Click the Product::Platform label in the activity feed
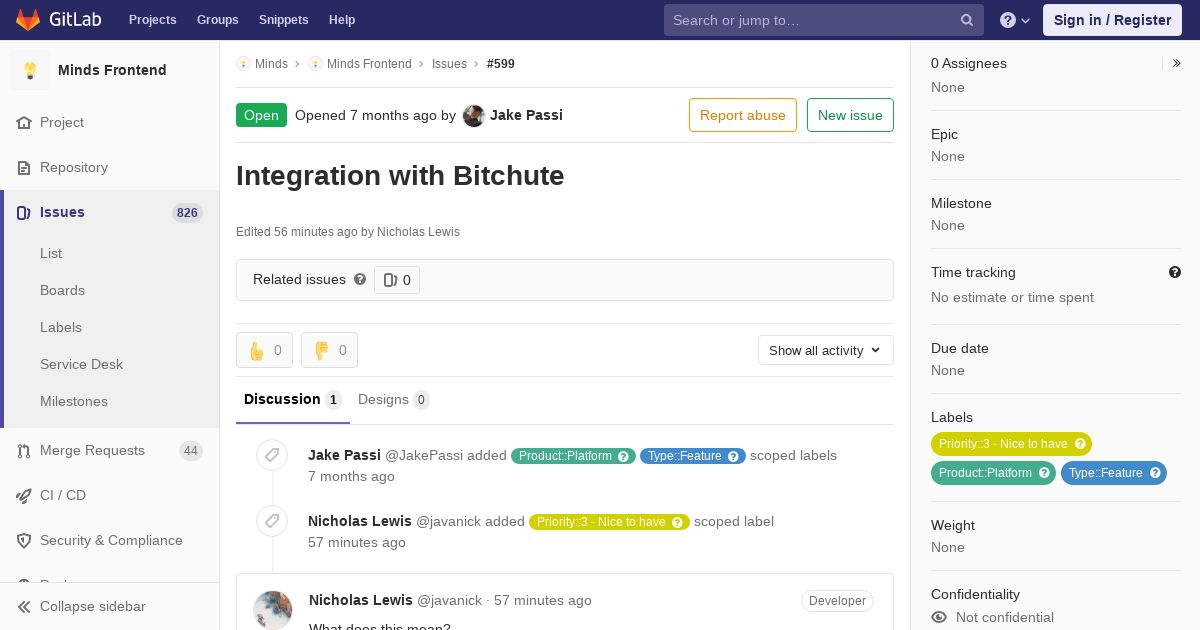 click(573, 456)
